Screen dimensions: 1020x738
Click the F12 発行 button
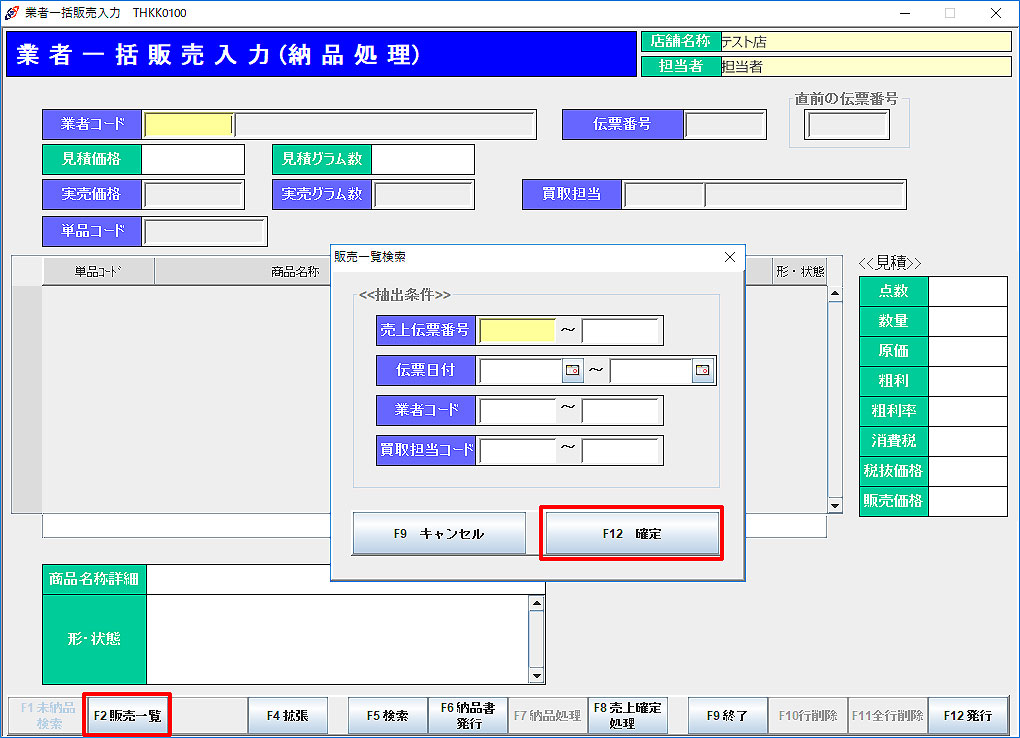(x=967, y=716)
